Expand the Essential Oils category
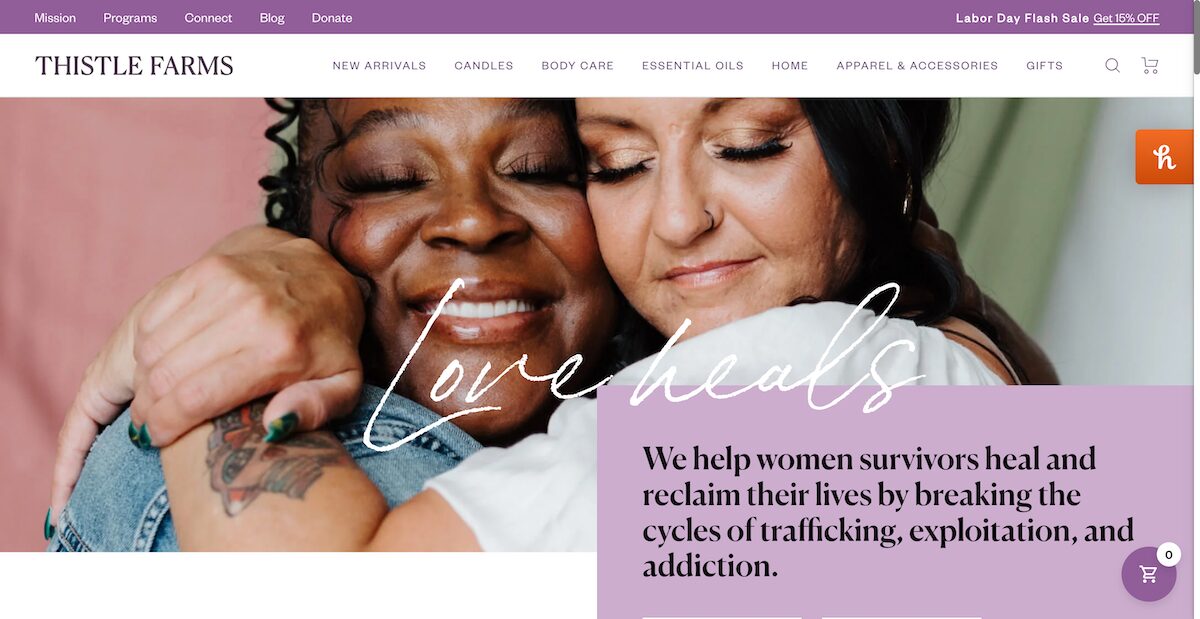The width and height of the screenshot is (1200, 619). click(x=693, y=66)
